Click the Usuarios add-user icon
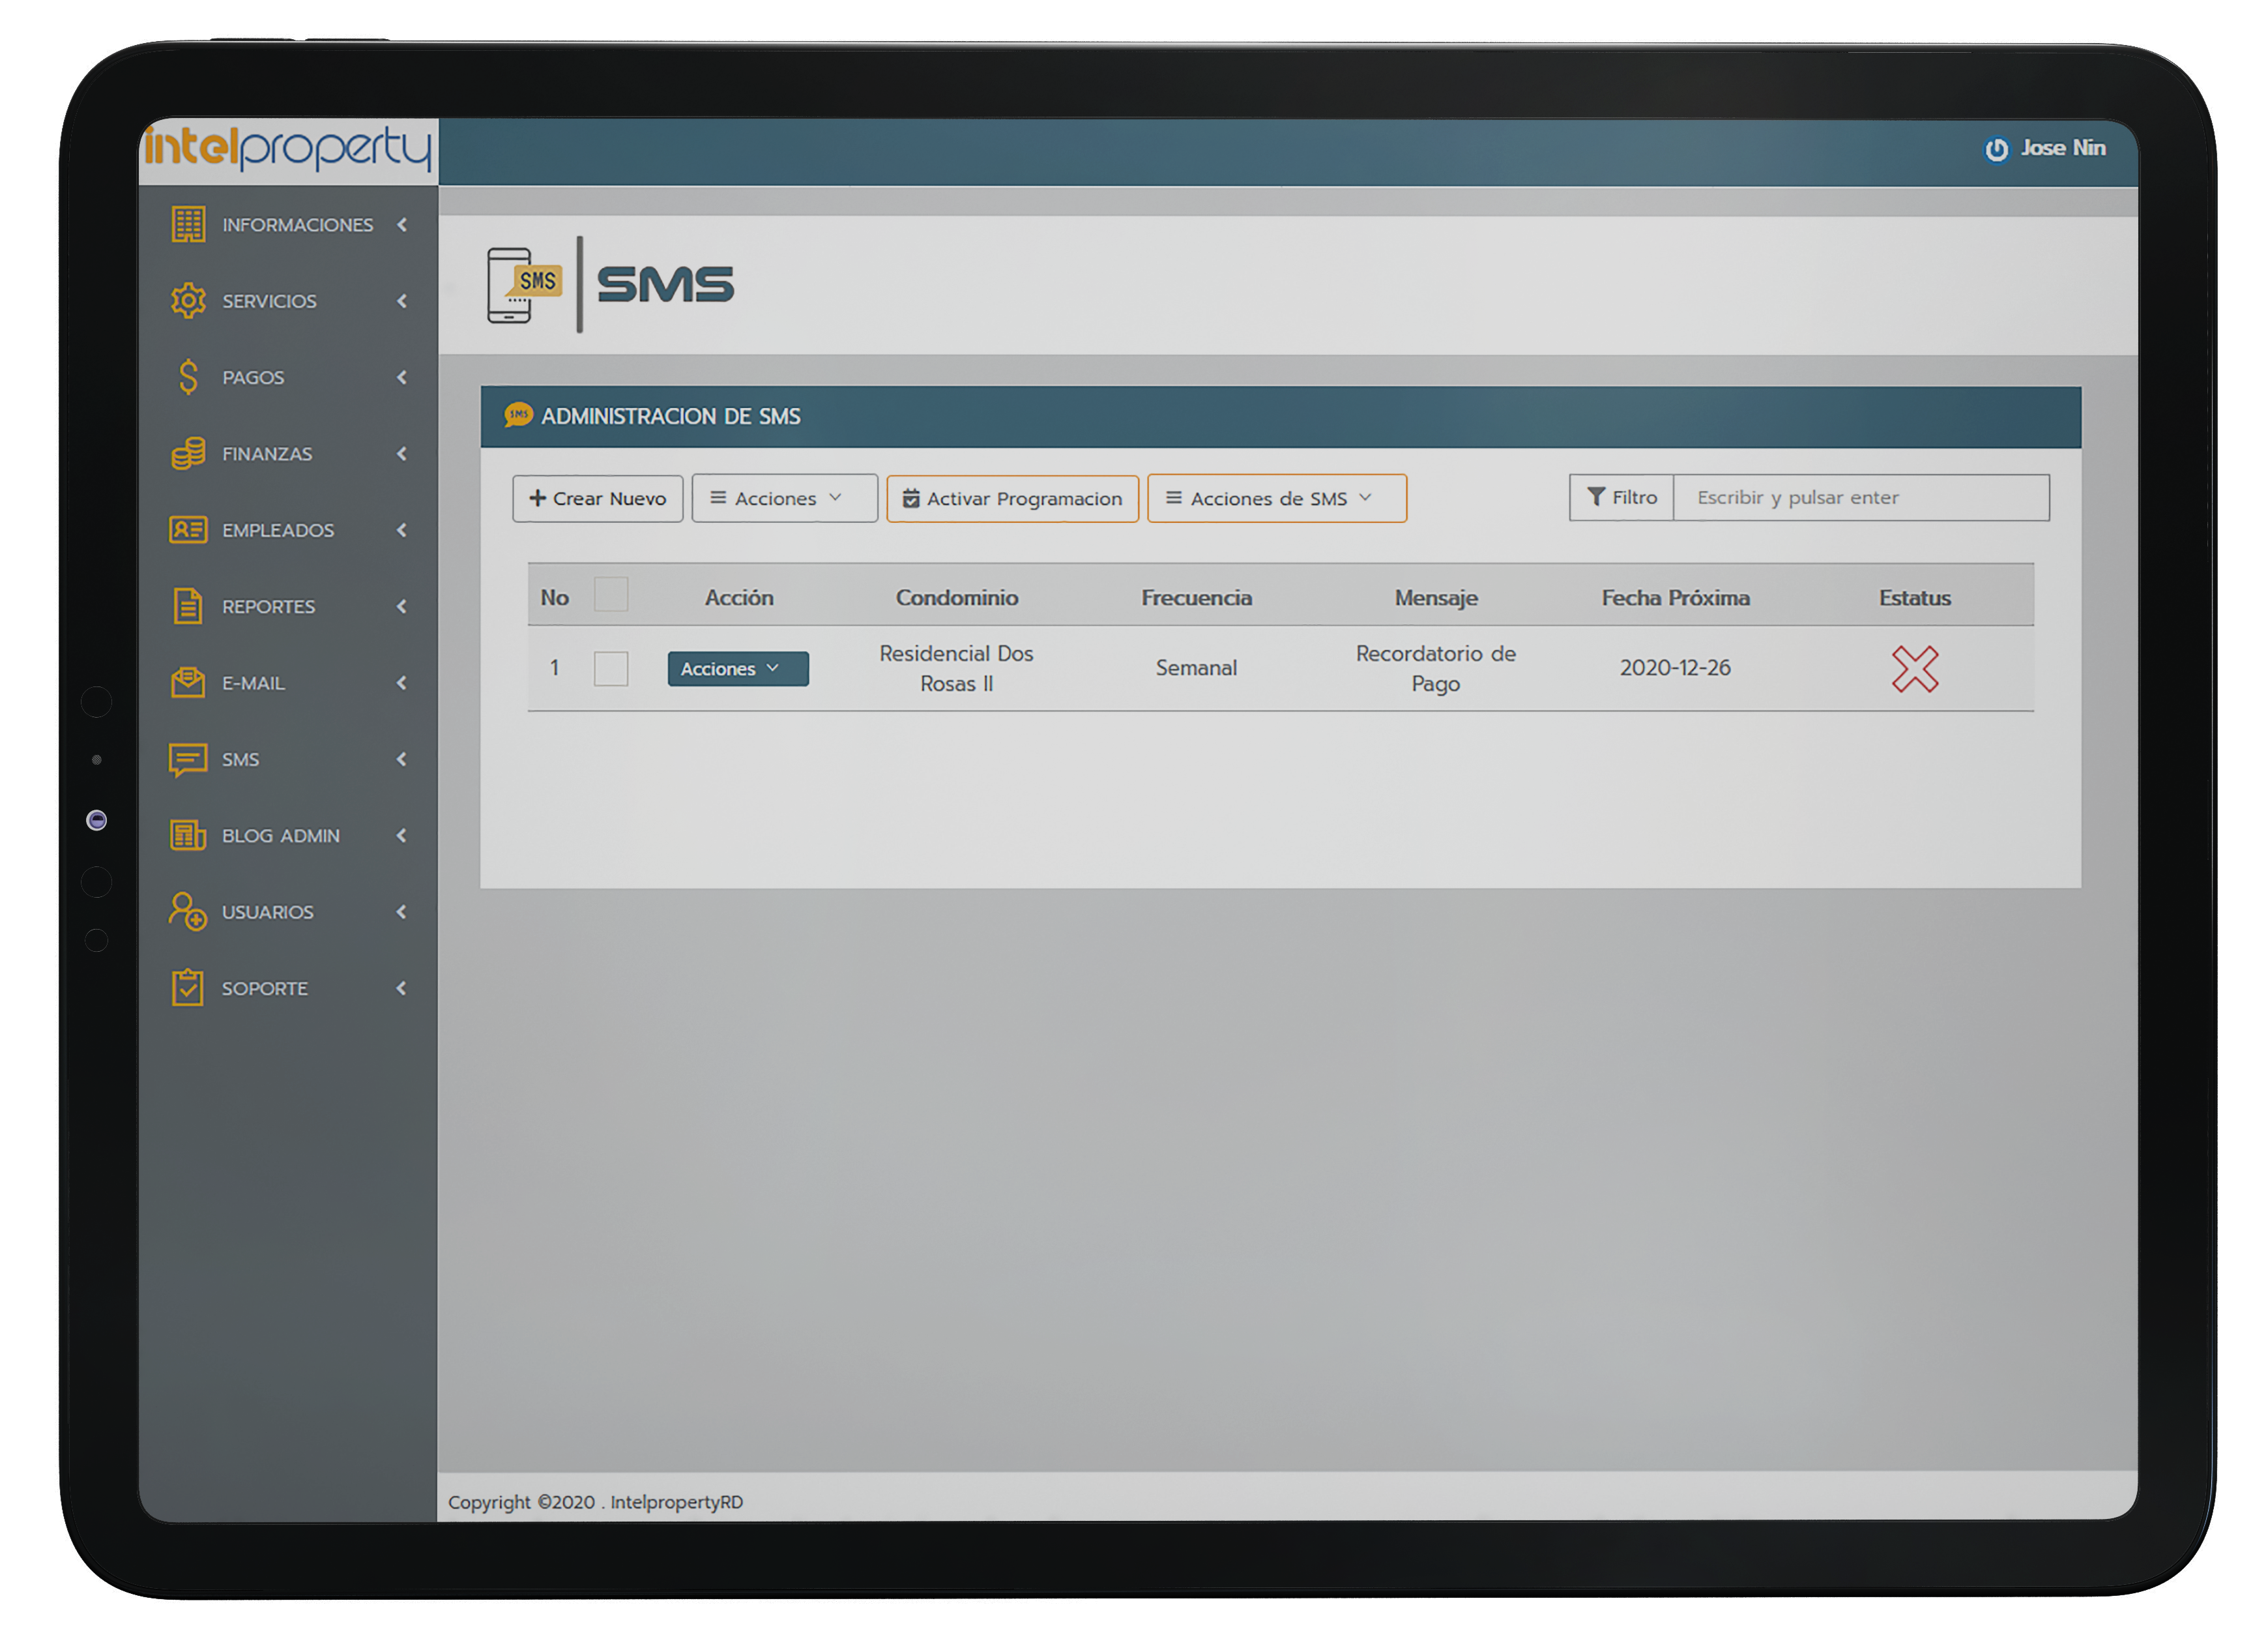The height and width of the screenshot is (1635, 2268). 187,911
